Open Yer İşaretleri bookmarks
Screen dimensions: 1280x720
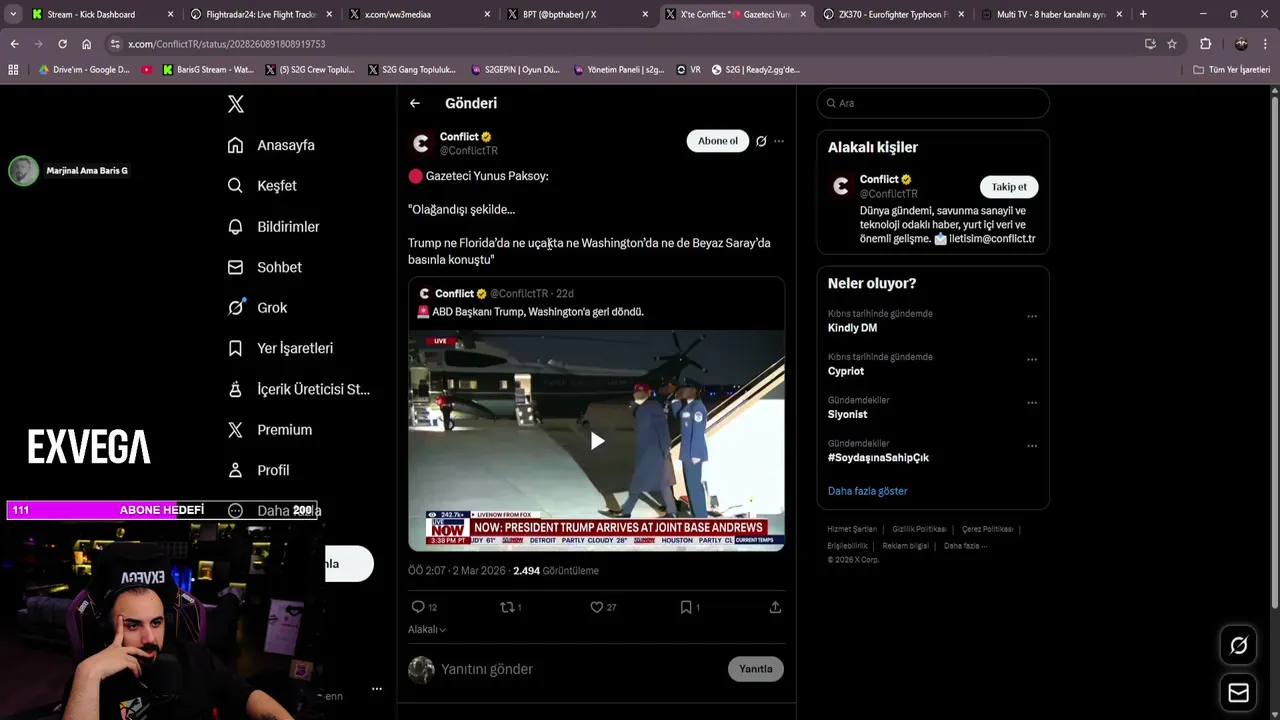(x=280, y=348)
